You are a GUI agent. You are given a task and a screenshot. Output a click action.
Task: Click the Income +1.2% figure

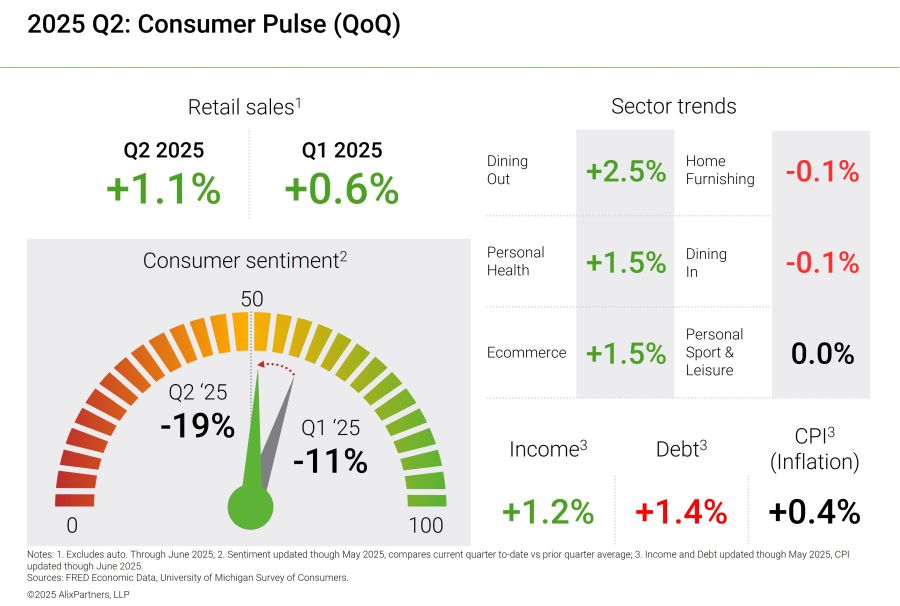[548, 511]
